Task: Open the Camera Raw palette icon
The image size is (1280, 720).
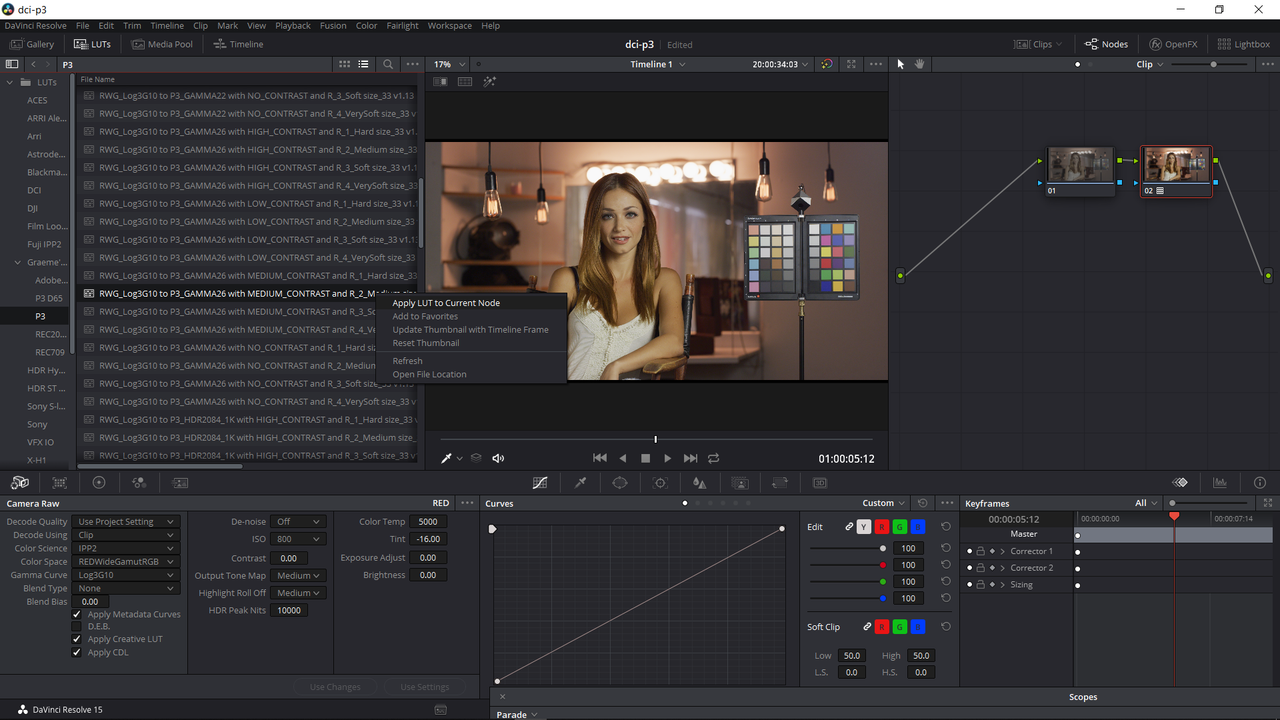Action: point(20,482)
